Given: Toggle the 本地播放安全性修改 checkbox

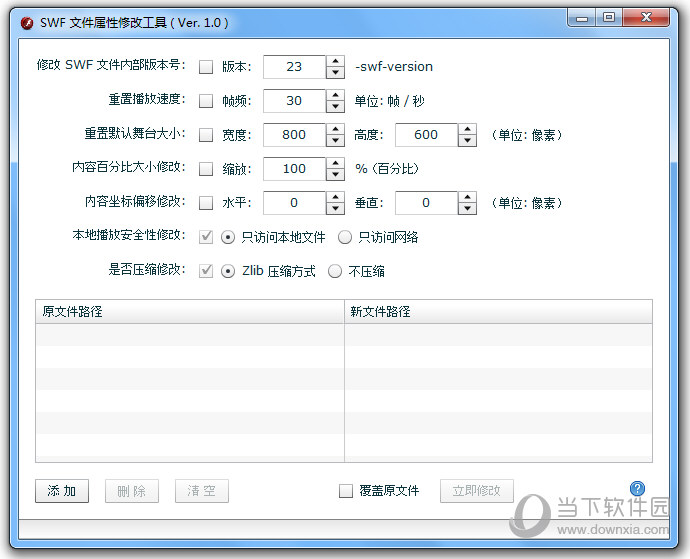Looking at the screenshot, I should coord(206,237).
